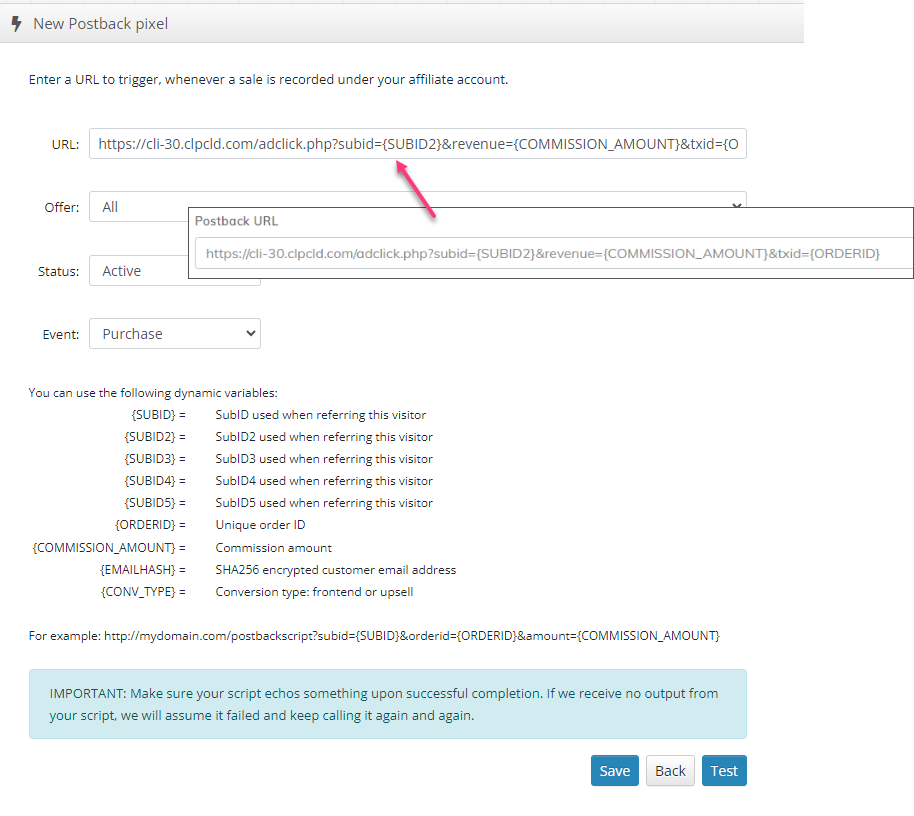Image resolution: width=914 pixels, height=816 pixels.
Task: Click the lightning bolt icon in header
Action: point(16,23)
